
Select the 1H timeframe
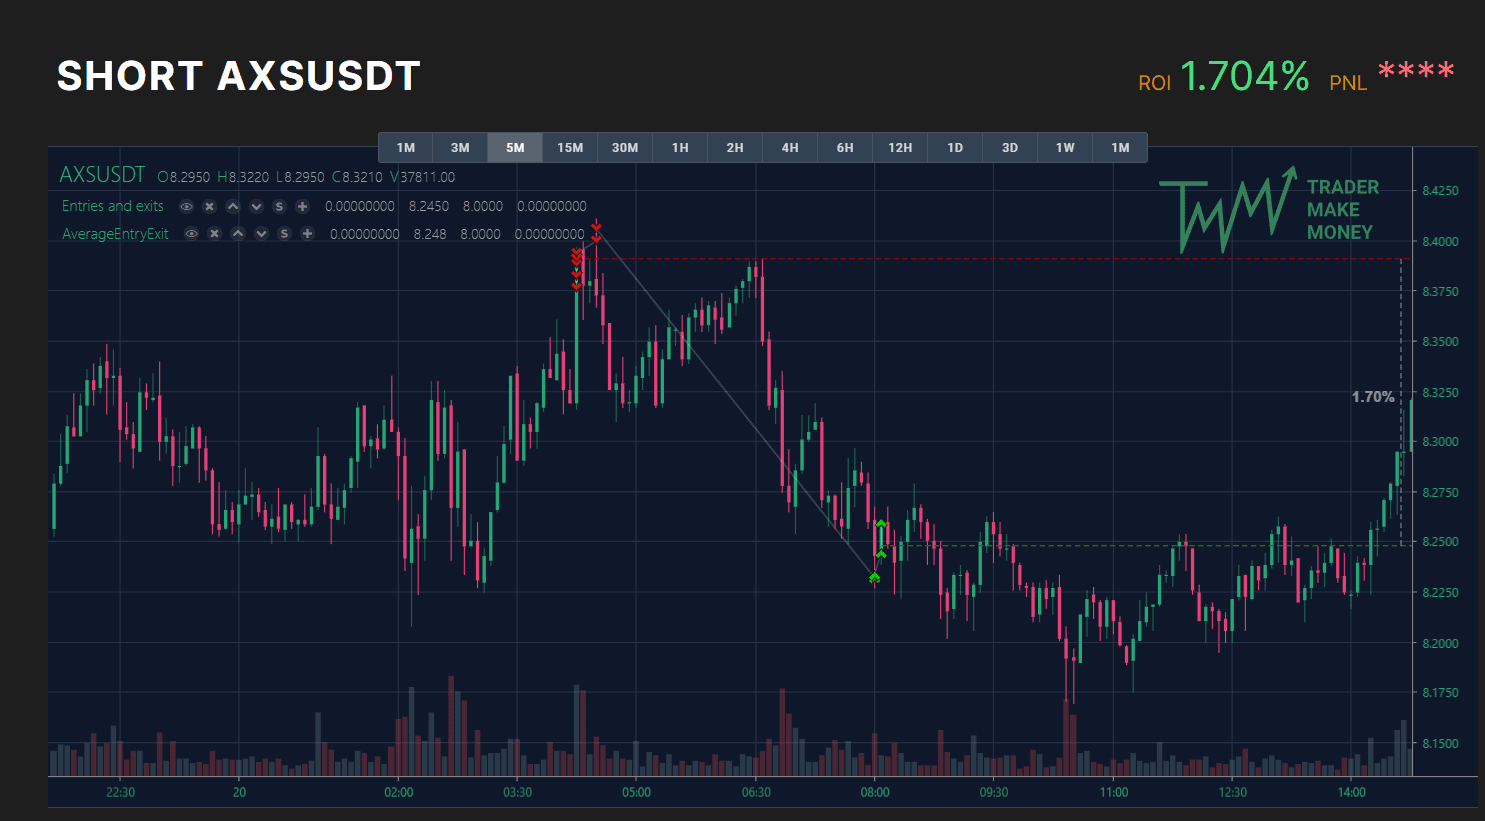(680, 147)
